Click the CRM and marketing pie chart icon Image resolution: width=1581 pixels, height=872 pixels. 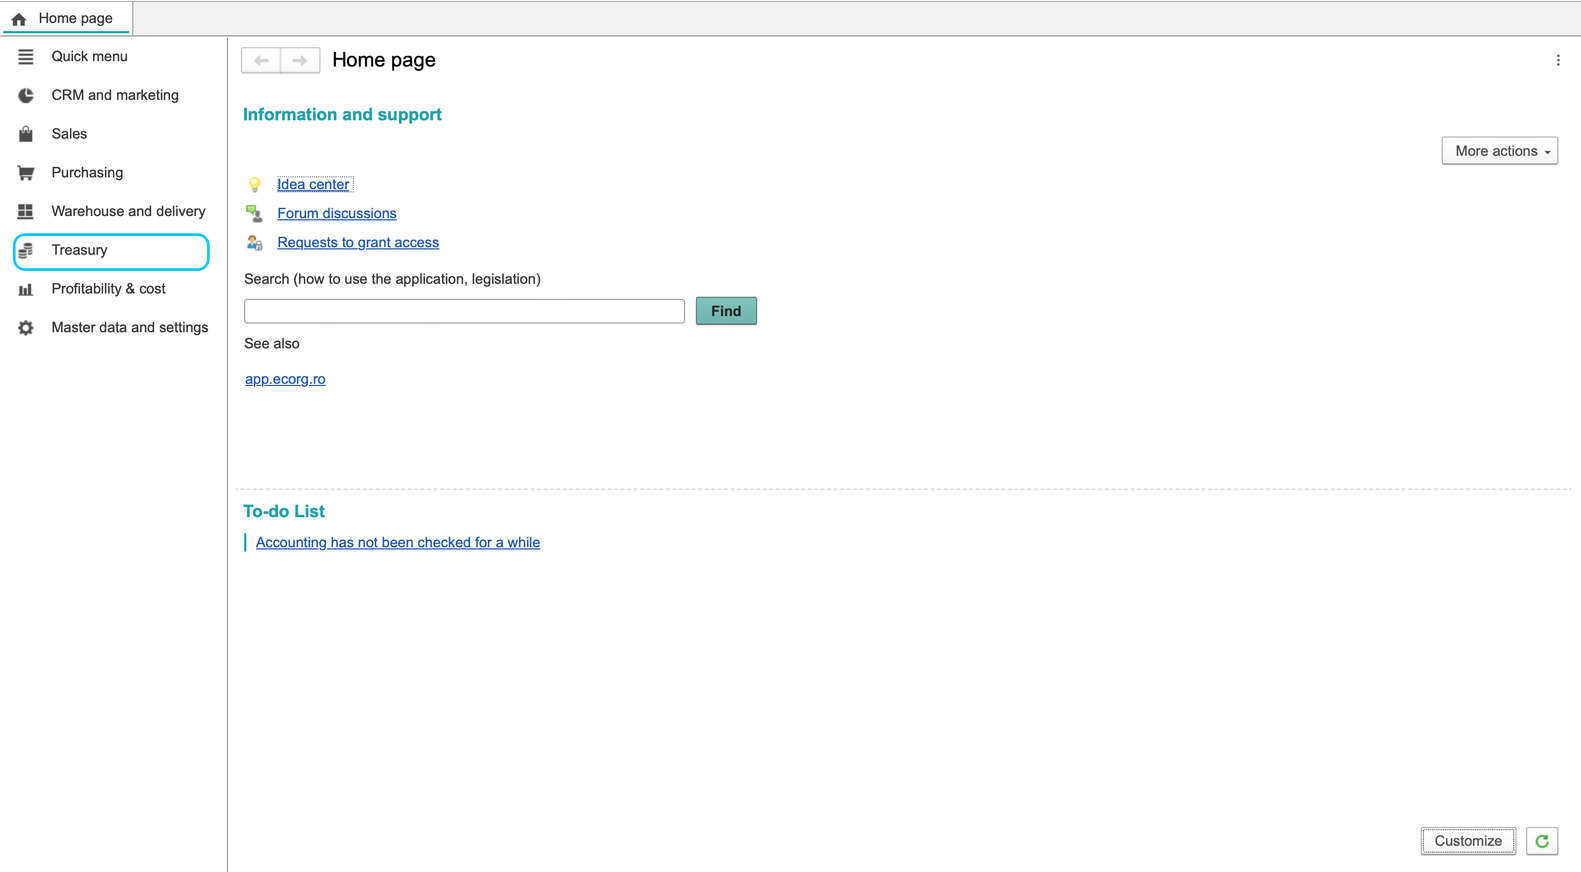point(26,96)
